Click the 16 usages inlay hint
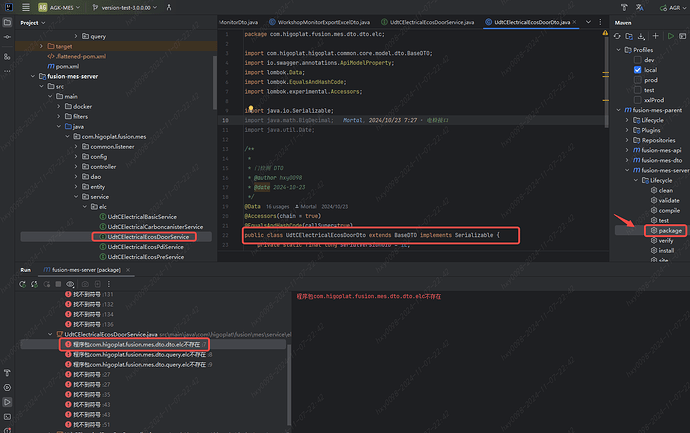 (x=277, y=206)
